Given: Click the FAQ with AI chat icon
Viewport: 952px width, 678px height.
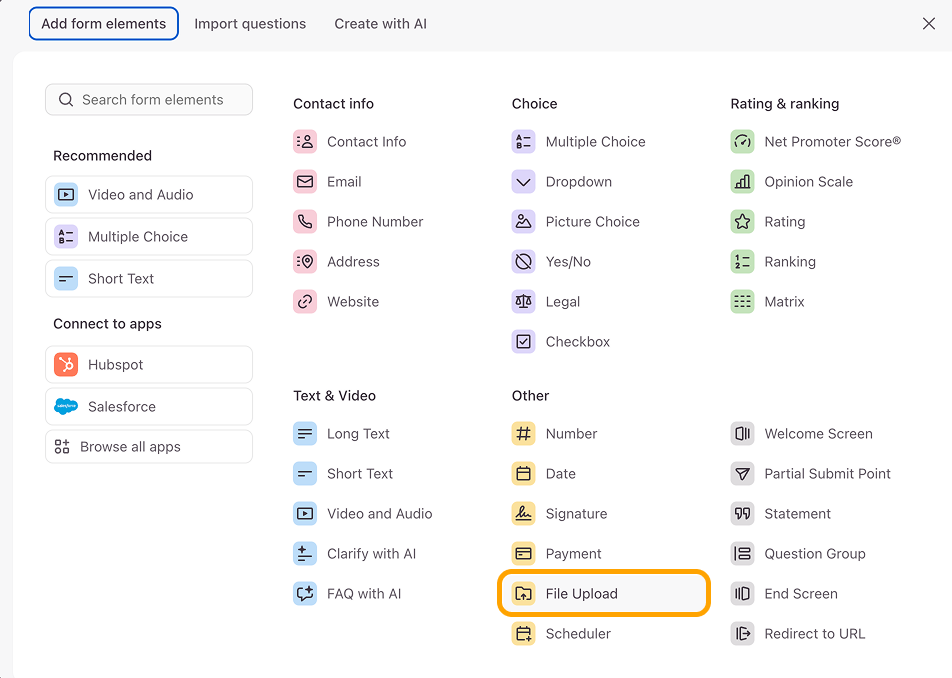Looking at the screenshot, I should [305, 594].
